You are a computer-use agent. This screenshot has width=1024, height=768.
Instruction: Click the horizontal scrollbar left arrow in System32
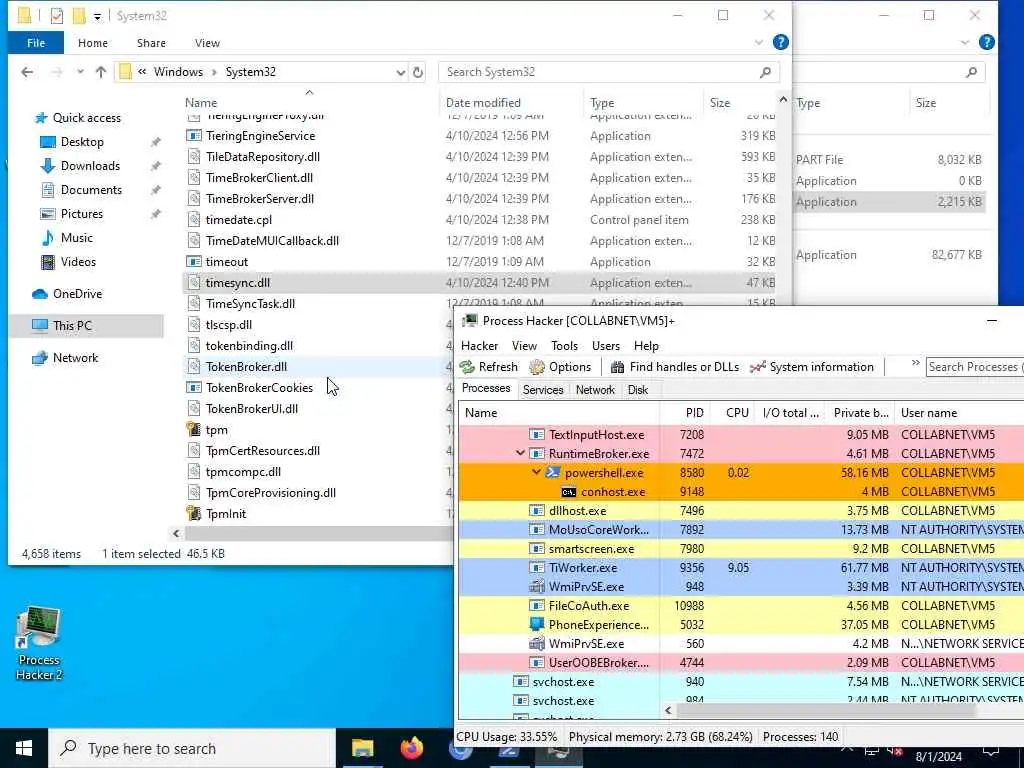(x=176, y=534)
